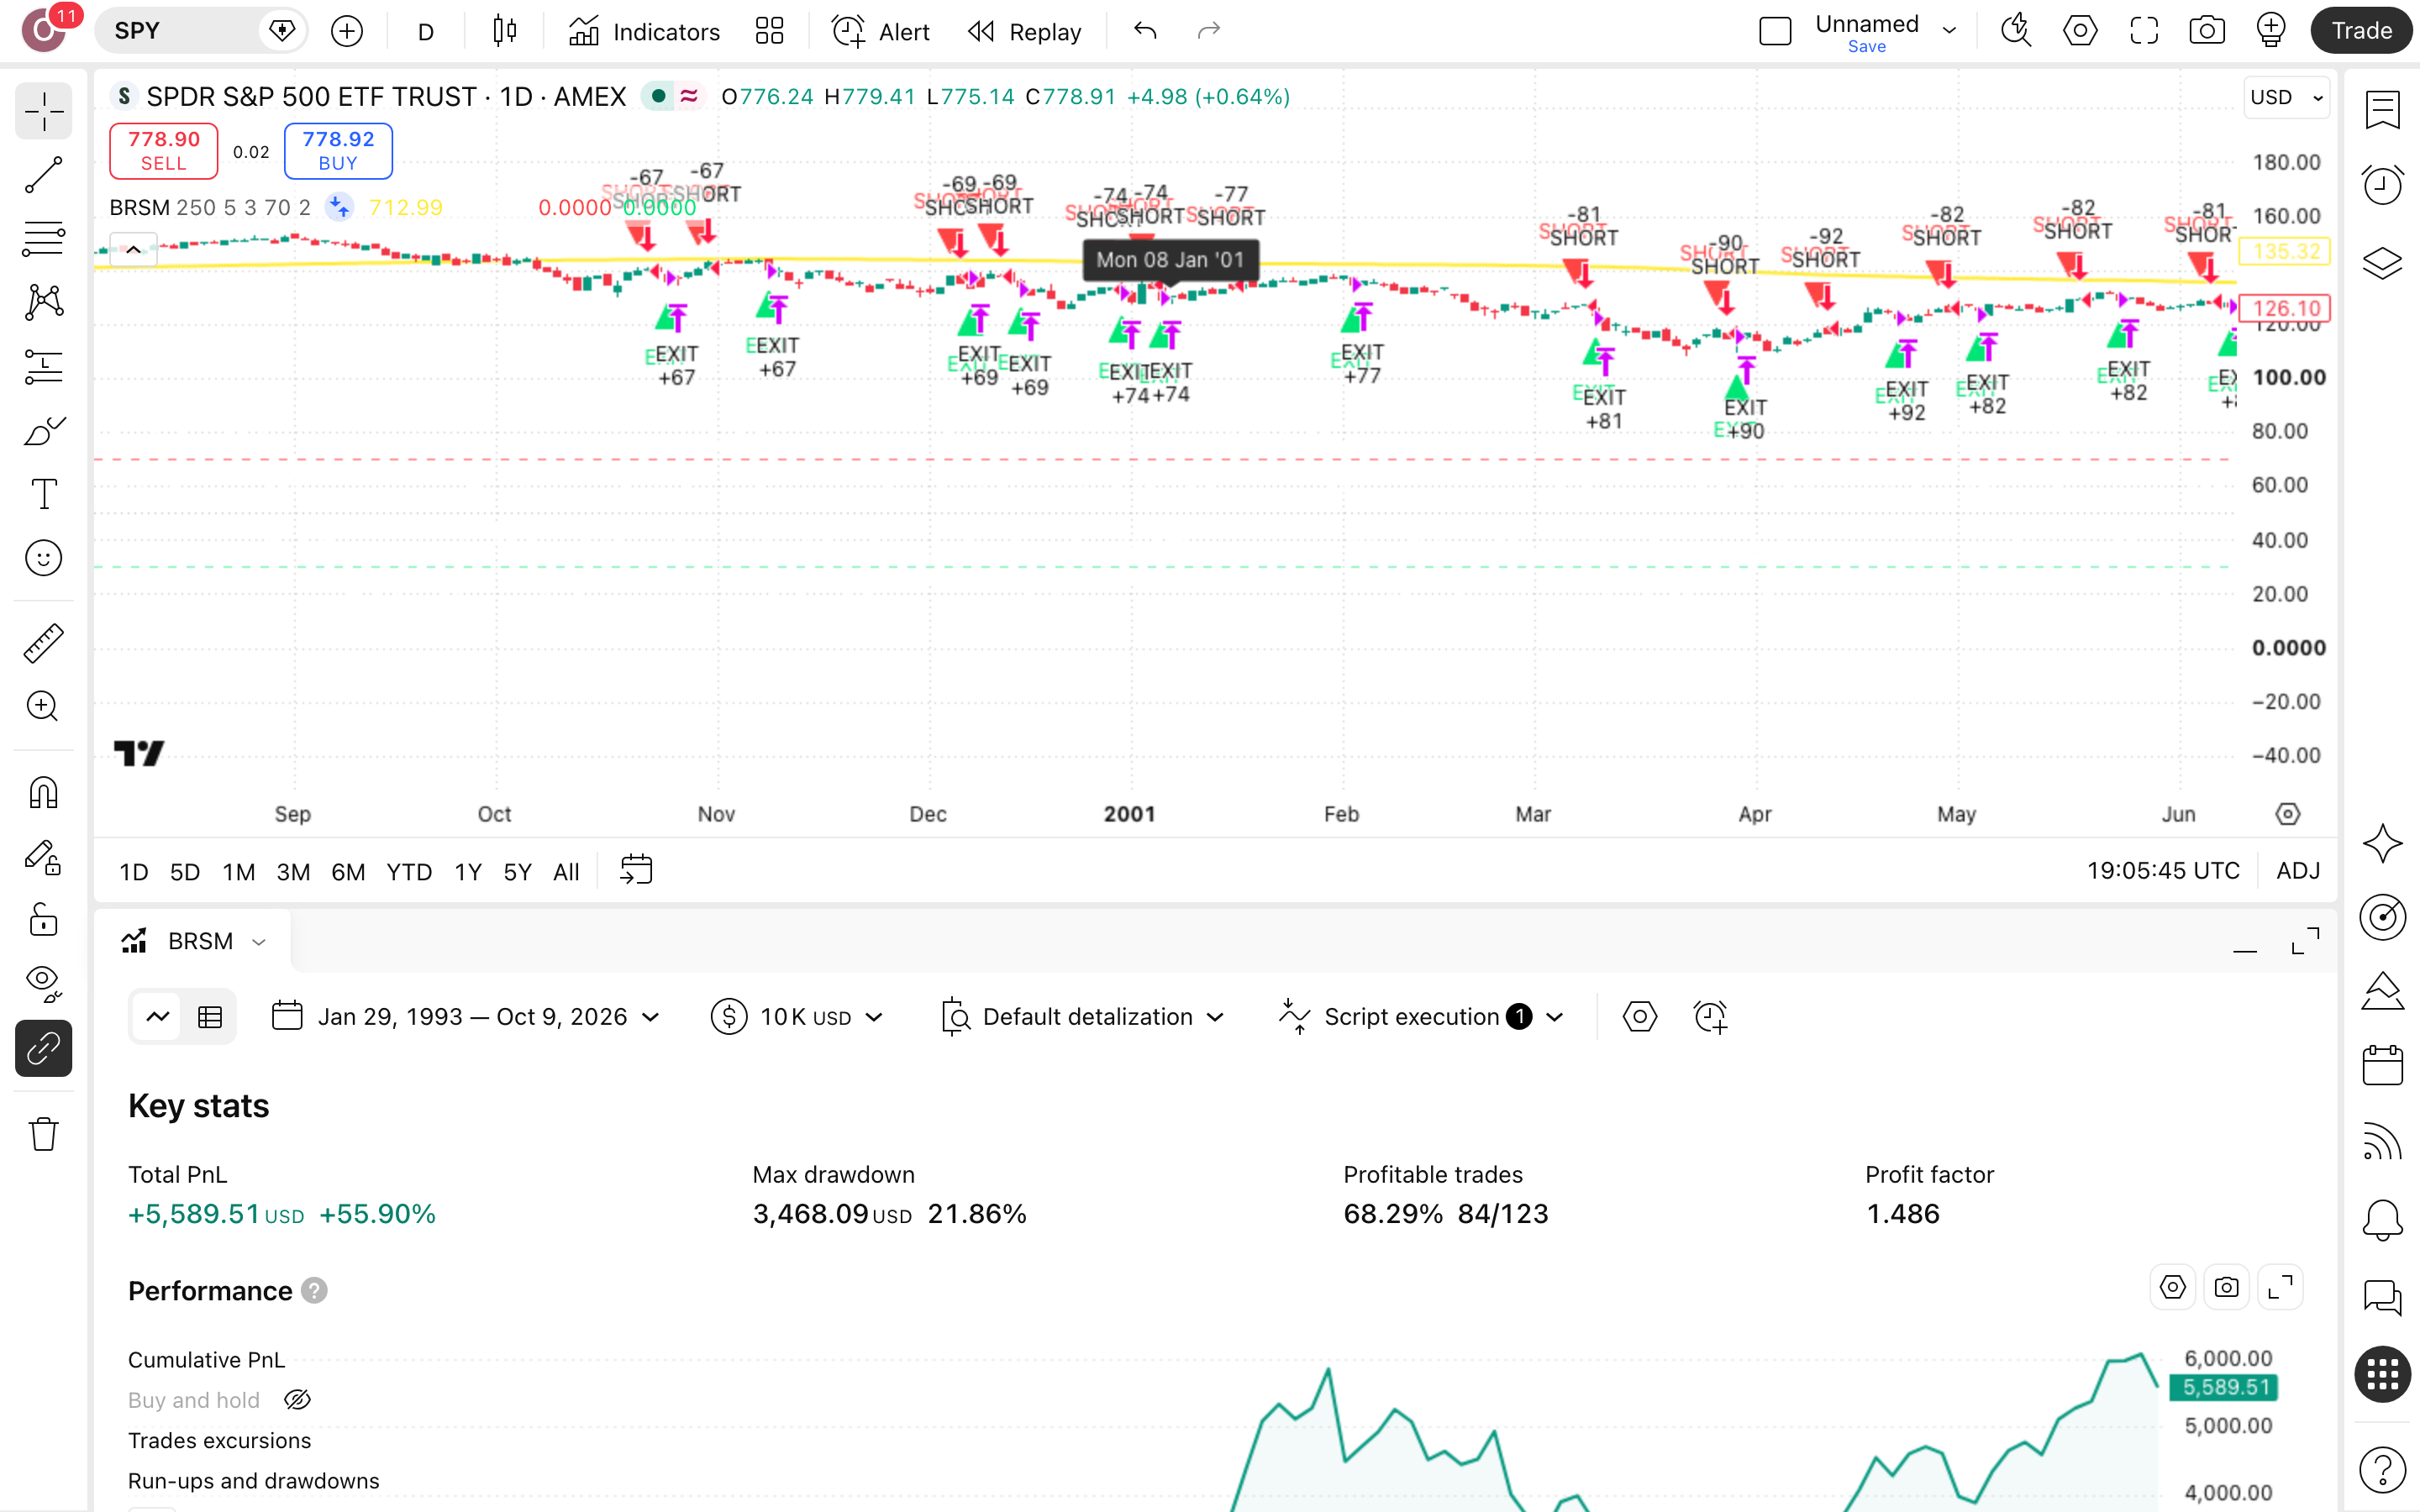This screenshot has width=2420, height=1512.
Task: Select the trend line drawing tool
Action: [43, 175]
